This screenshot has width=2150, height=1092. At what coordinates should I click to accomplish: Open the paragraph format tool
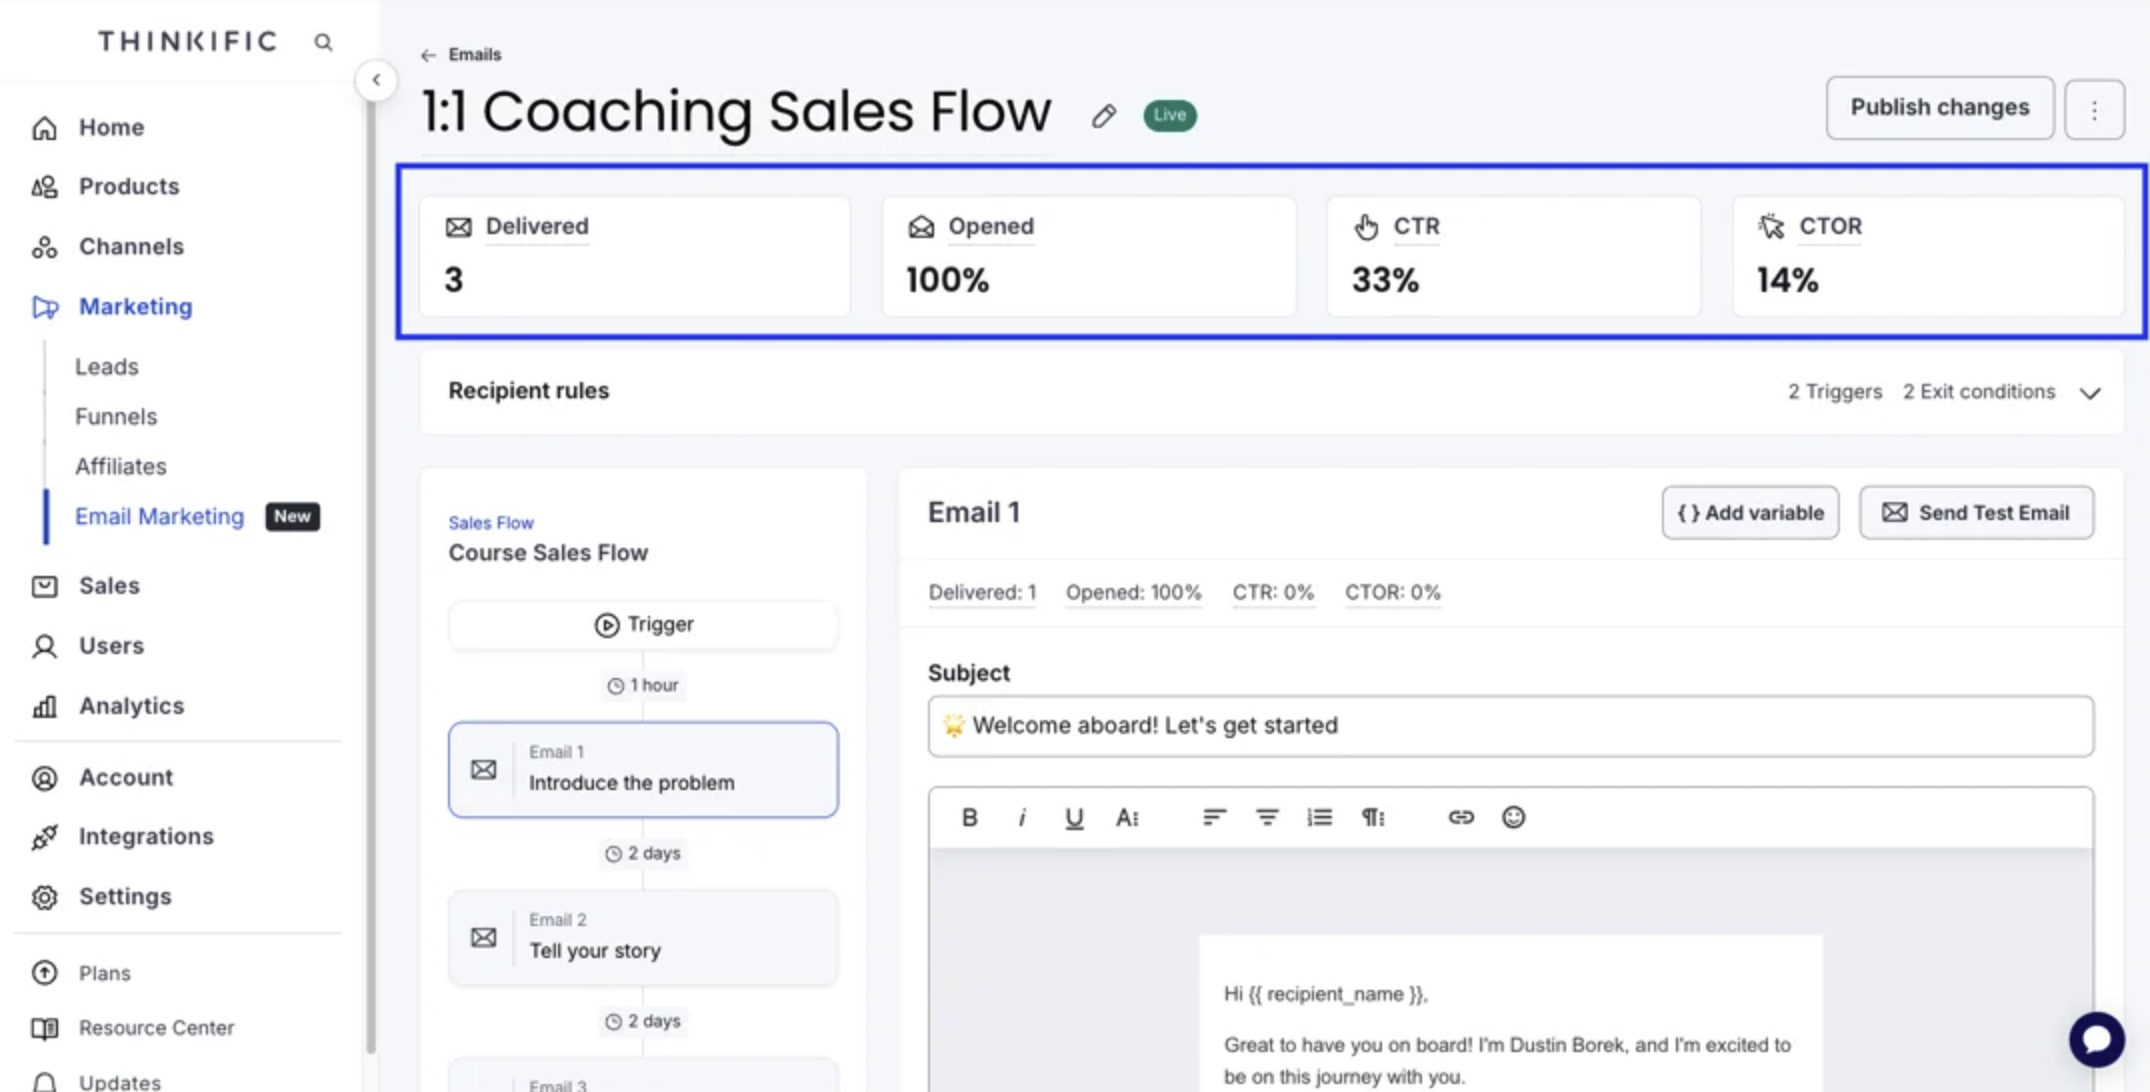click(1373, 817)
